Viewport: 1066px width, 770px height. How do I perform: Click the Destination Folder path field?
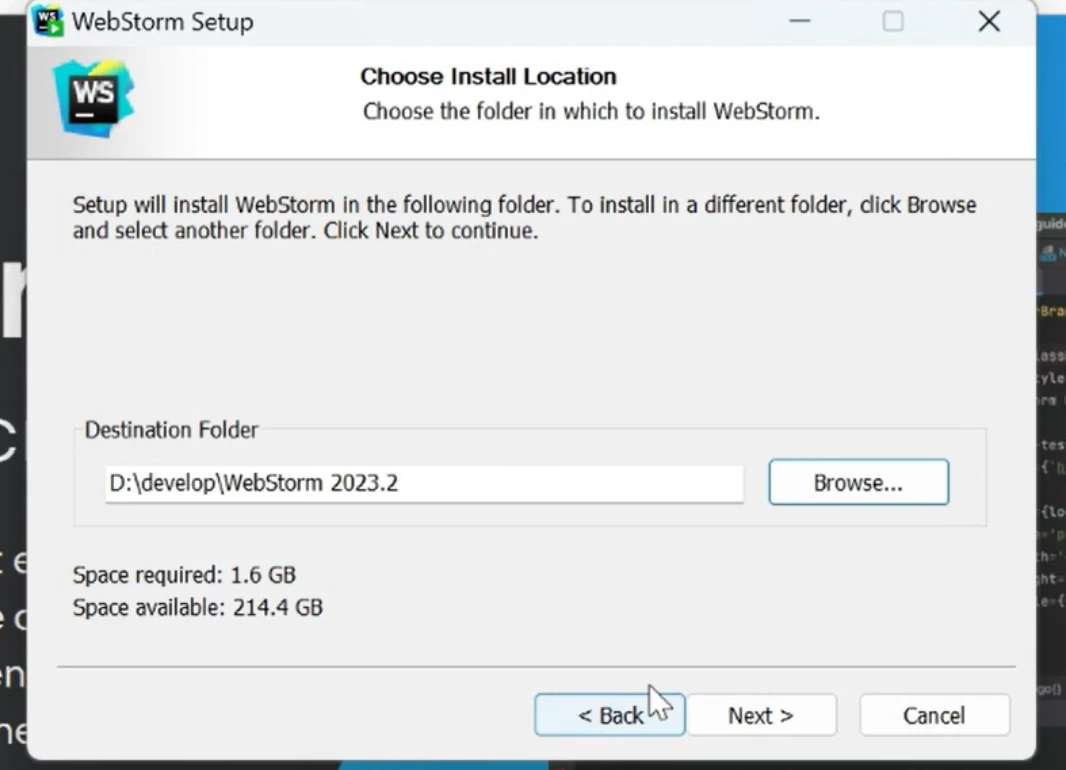pyautogui.click(x=424, y=483)
